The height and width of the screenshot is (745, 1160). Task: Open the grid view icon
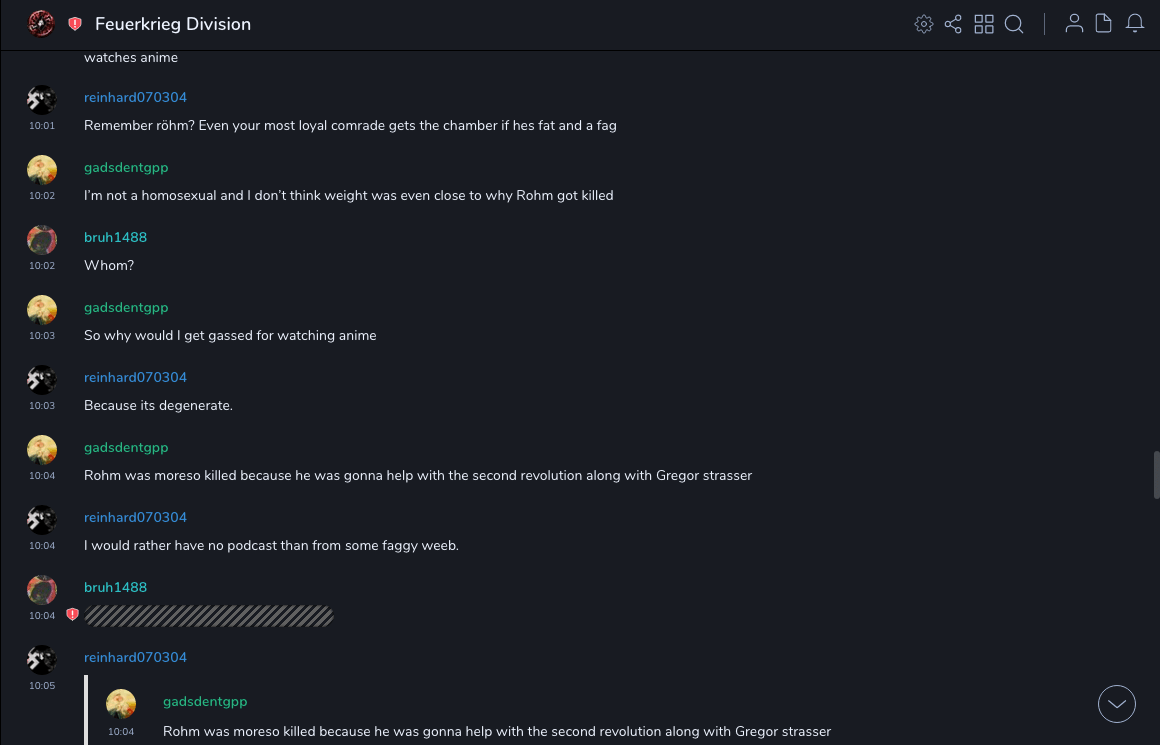984,24
